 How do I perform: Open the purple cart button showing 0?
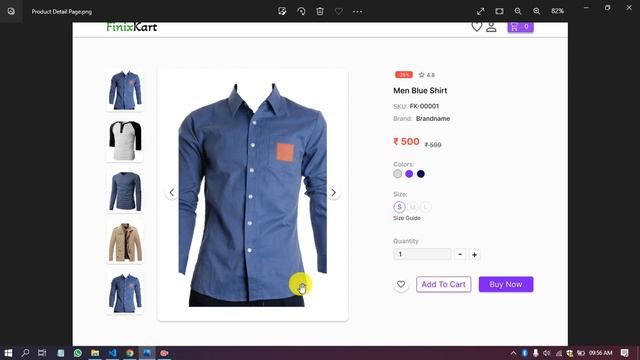[520, 27]
